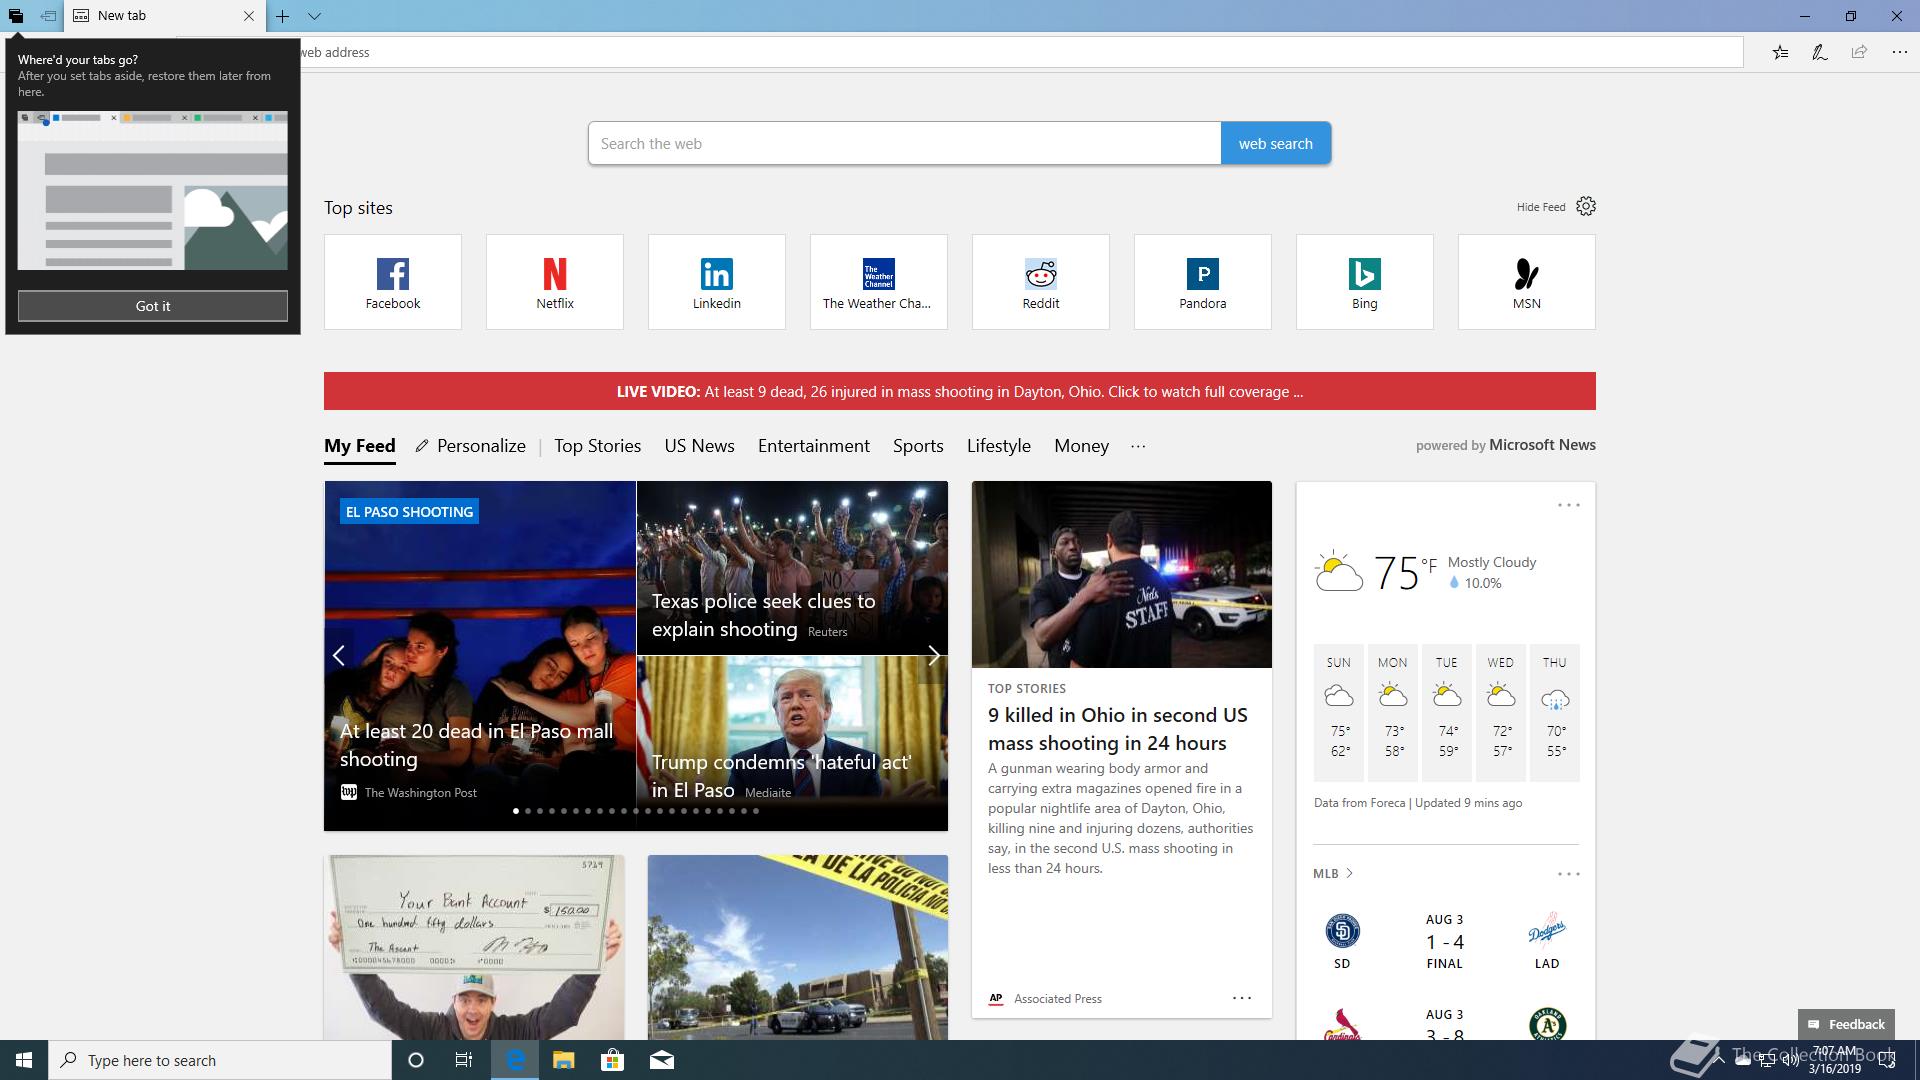Screen dimensions: 1920x1080
Task: Click the Windows Start button
Action: (24, 1060)
